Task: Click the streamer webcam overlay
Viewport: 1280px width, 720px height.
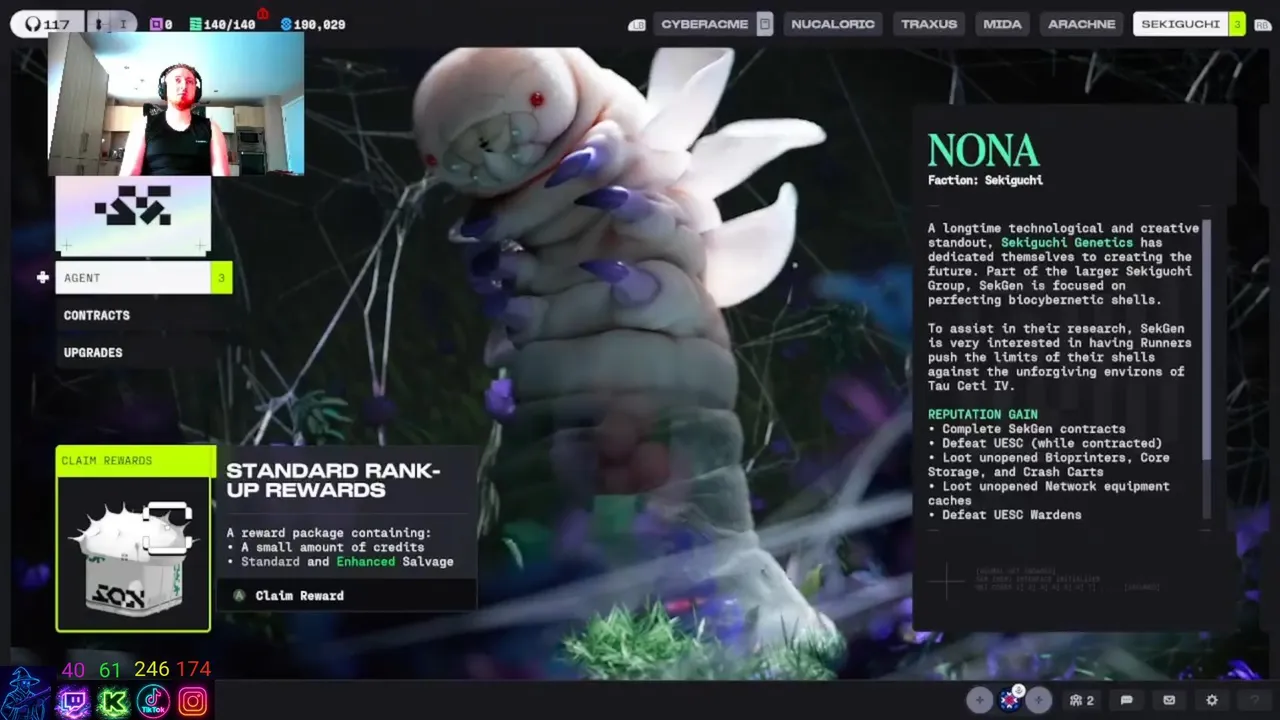Action: (176, 104)
